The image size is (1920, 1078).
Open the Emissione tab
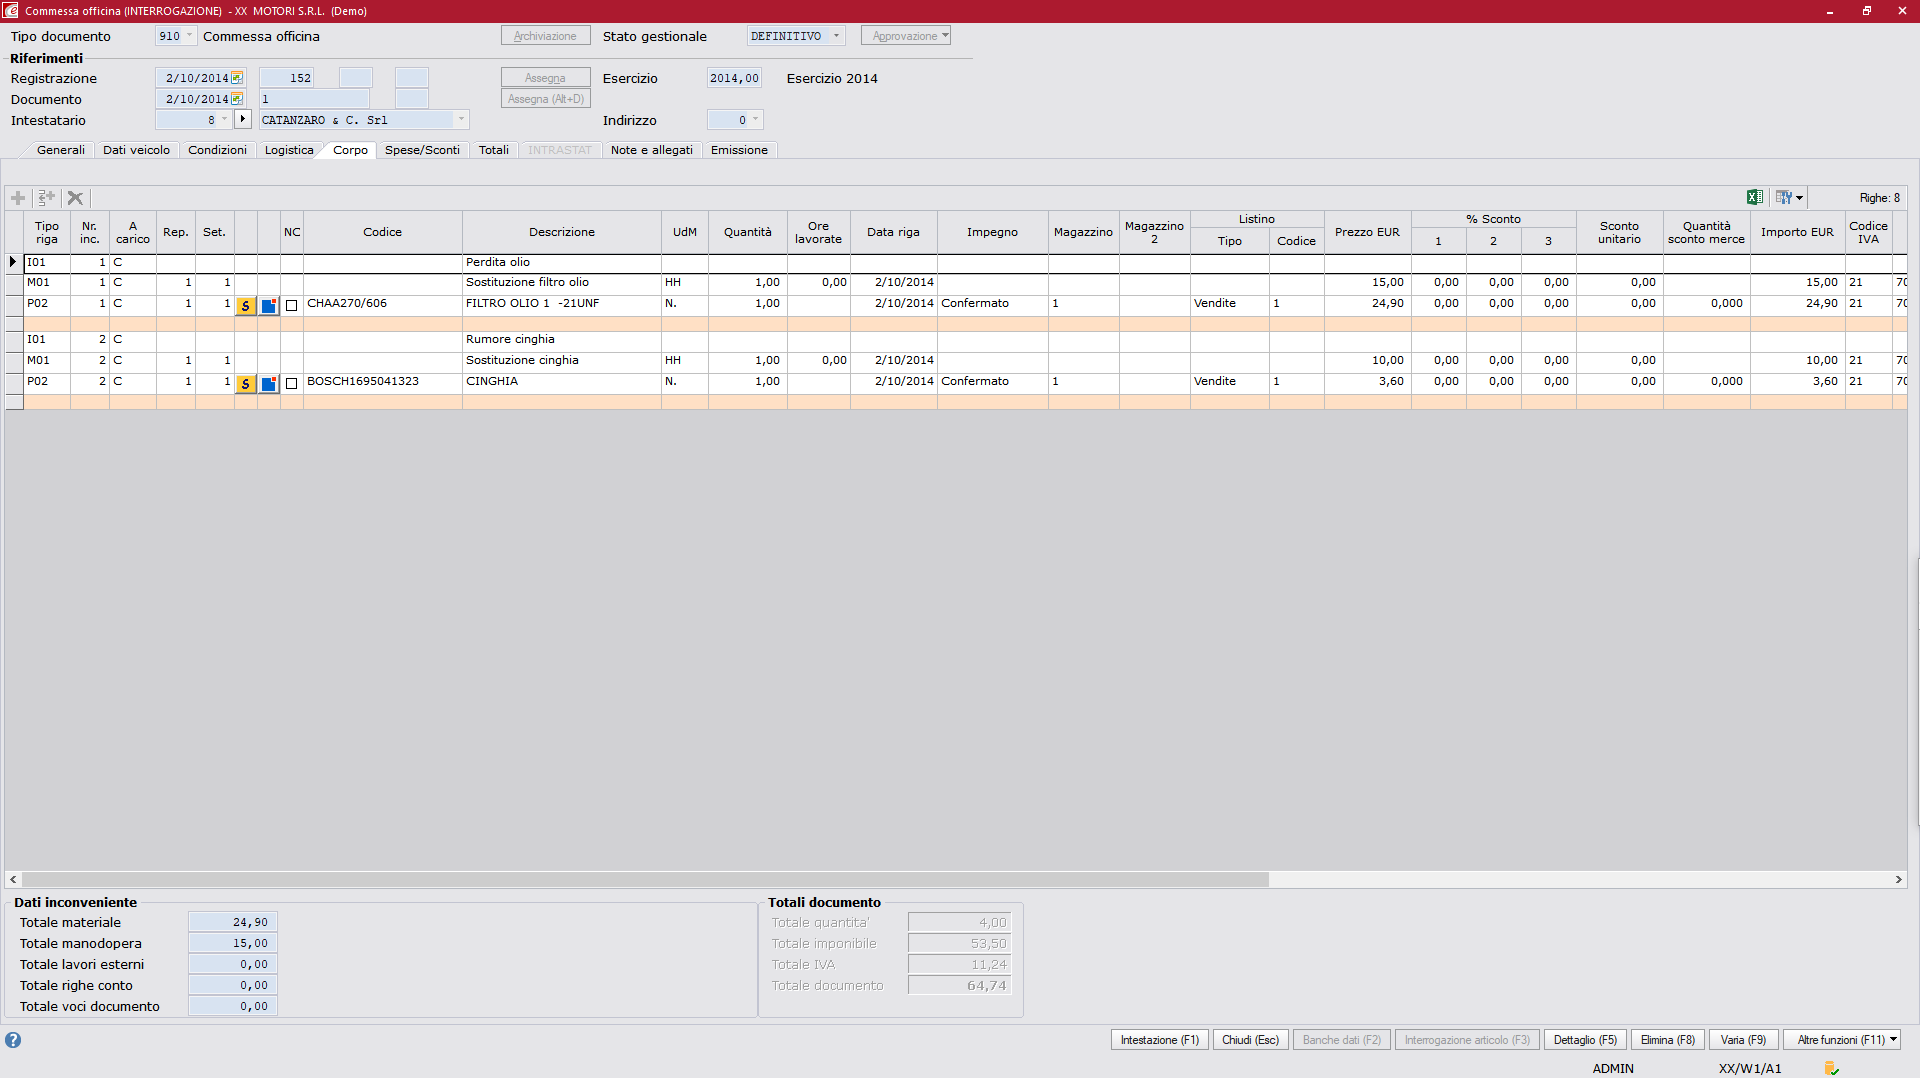(739, 150)
